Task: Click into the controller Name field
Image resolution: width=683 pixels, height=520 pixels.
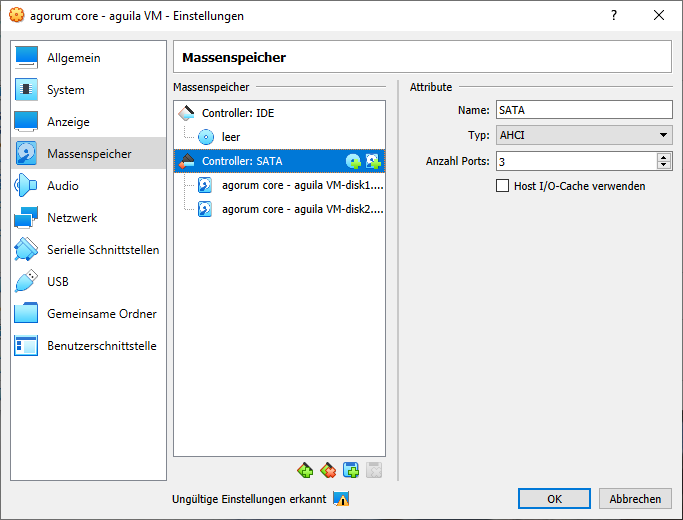Action: [584, 110]
